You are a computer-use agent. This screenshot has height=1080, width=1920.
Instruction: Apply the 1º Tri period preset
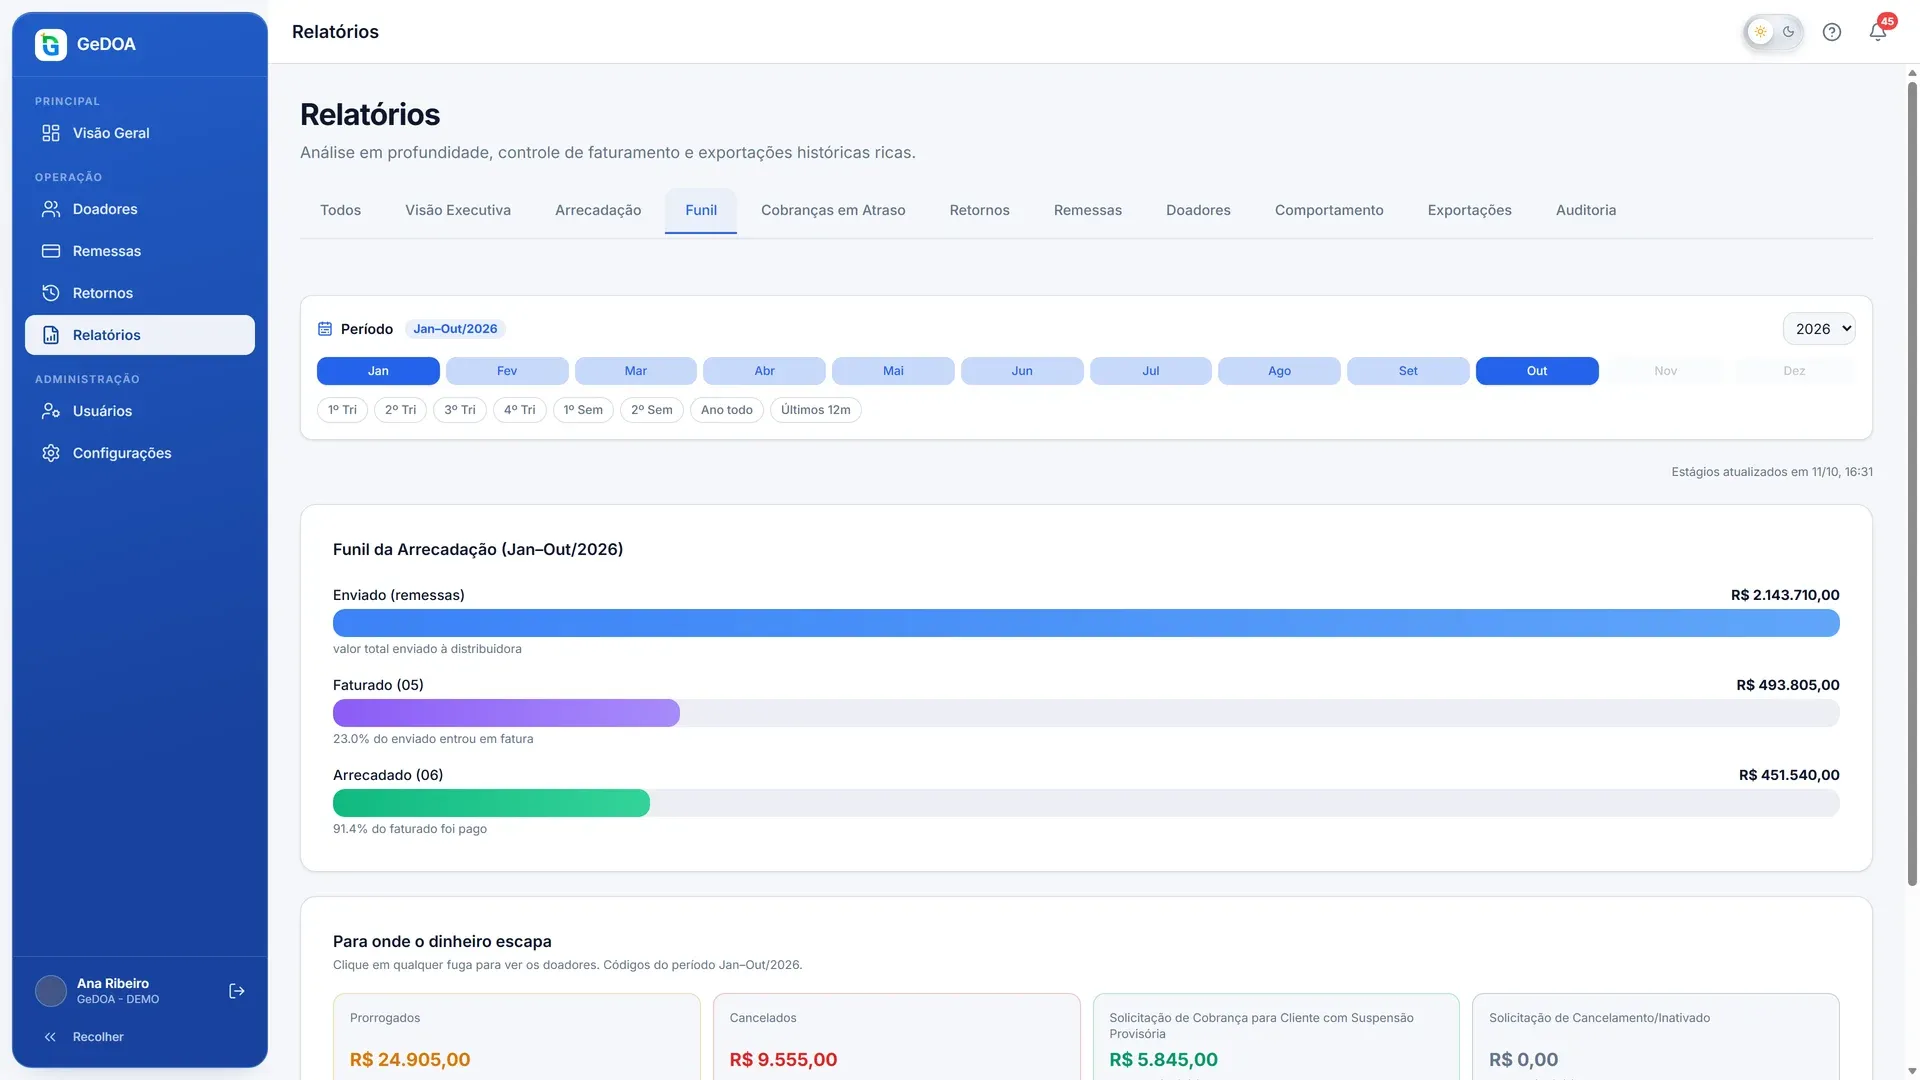coord(342,410)
